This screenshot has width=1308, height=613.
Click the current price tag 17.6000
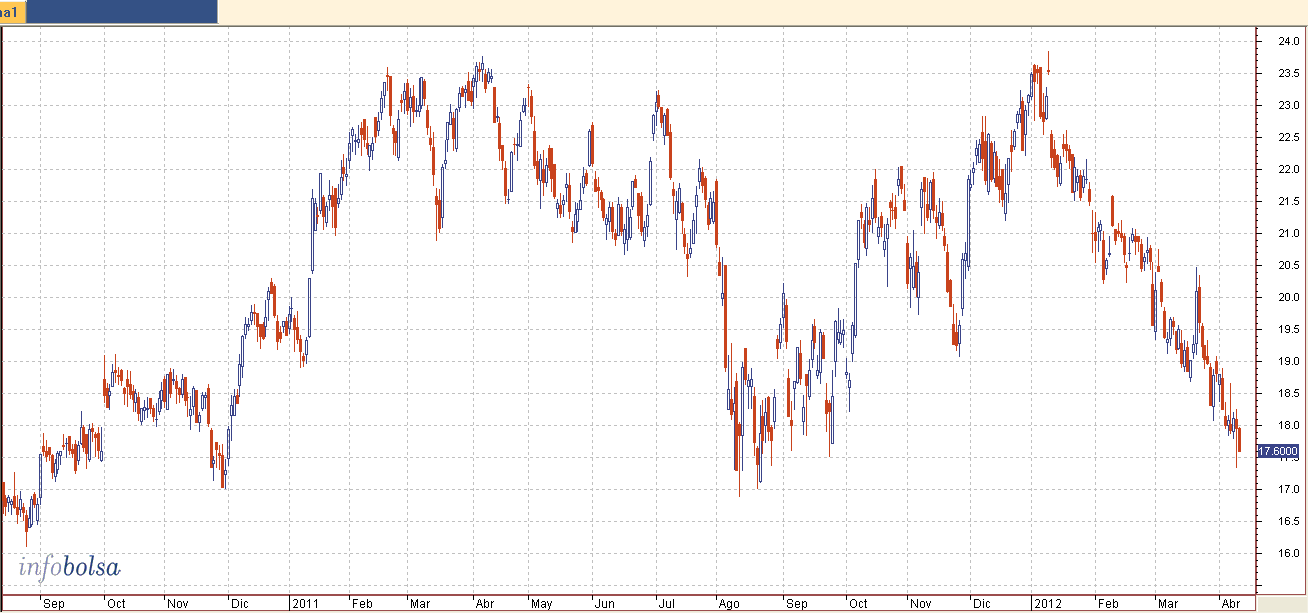click(1277, 451)
